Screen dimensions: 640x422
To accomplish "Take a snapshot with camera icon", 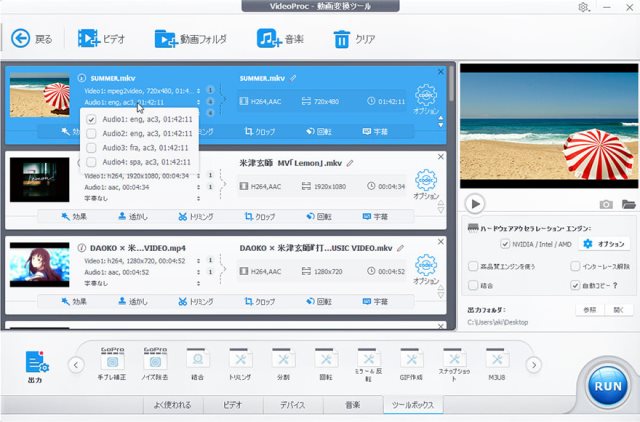I will (x=606, y=204).
